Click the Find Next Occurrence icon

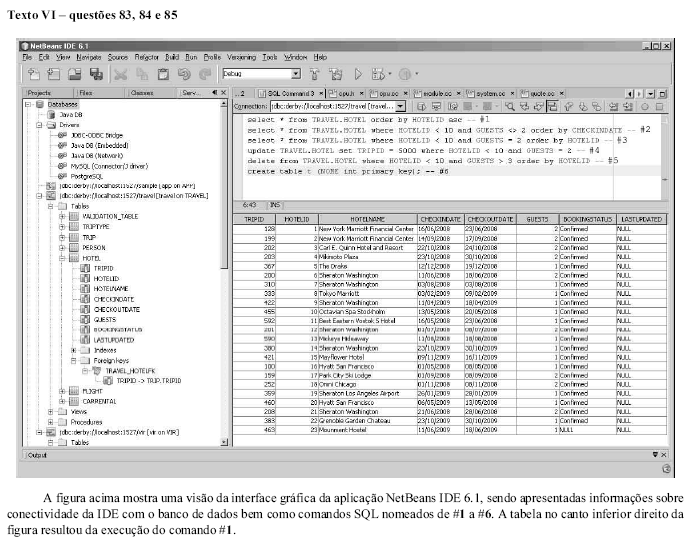[x=538, y=106]
